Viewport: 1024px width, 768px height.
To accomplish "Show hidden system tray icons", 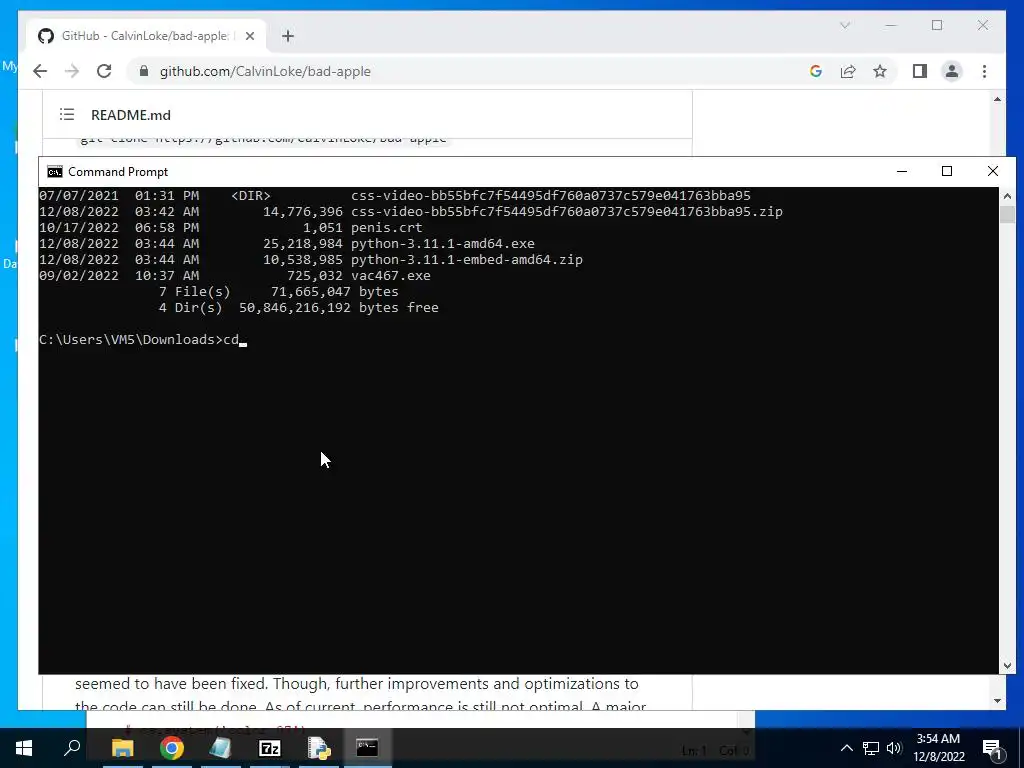I will (846, 748).
